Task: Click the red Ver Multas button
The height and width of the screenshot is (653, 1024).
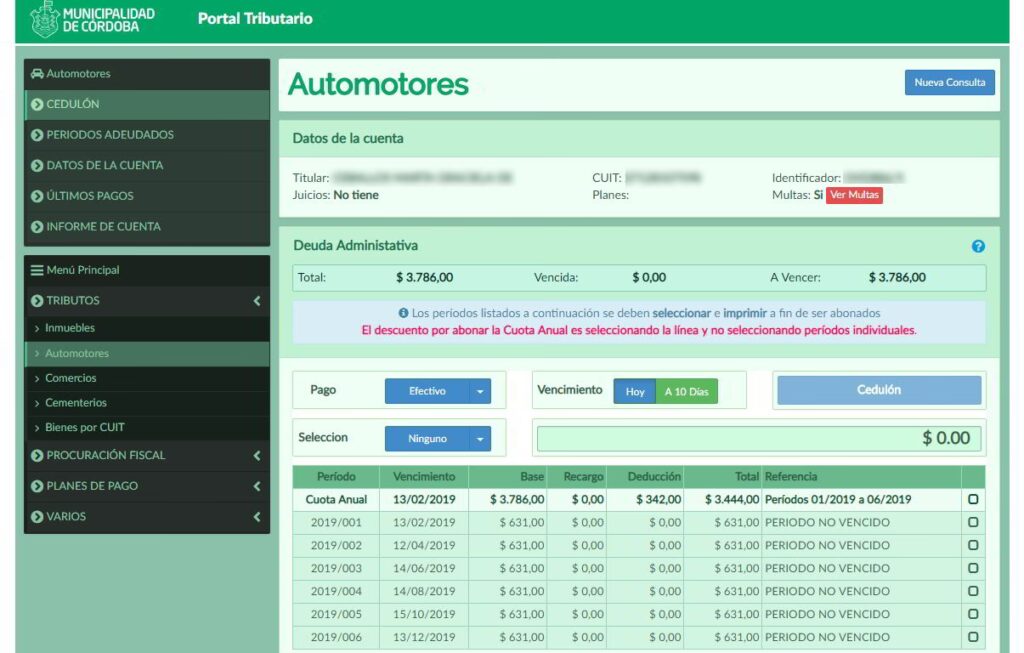Action: pos(854,195)
